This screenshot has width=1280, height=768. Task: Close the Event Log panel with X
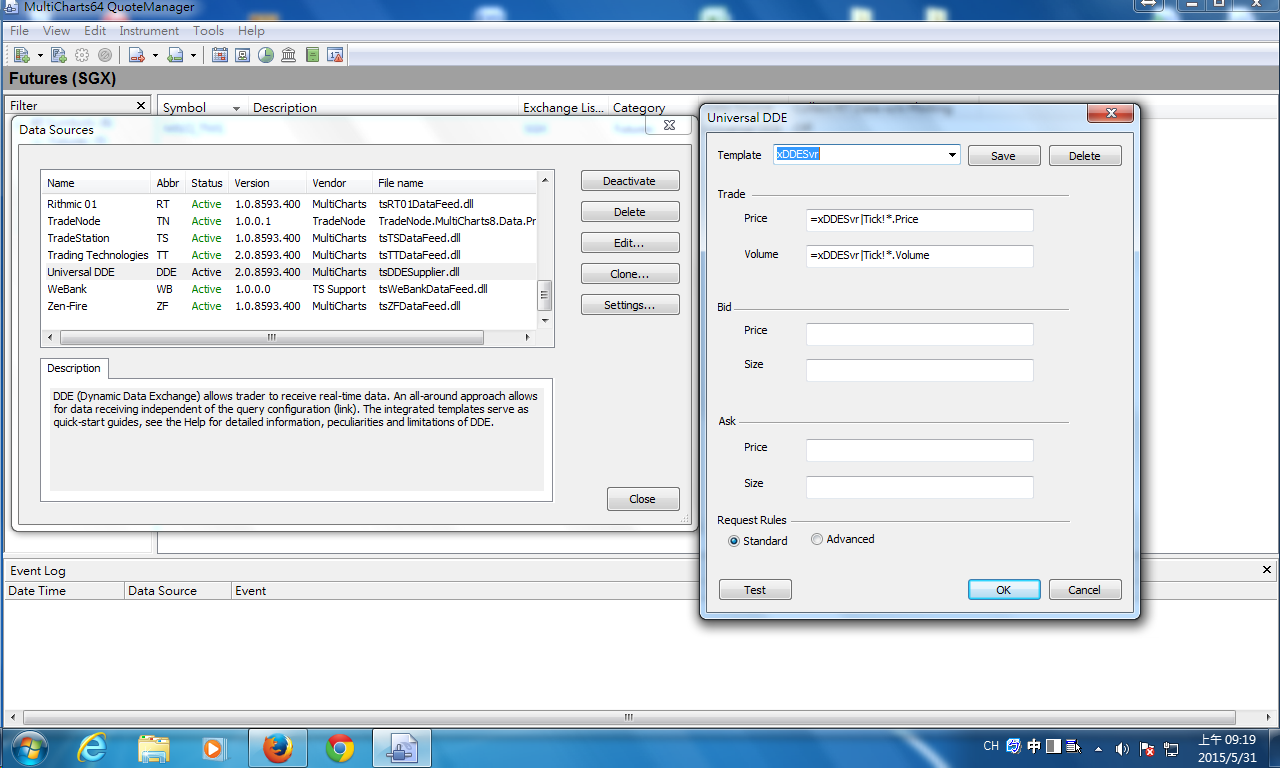(1267, 570)
